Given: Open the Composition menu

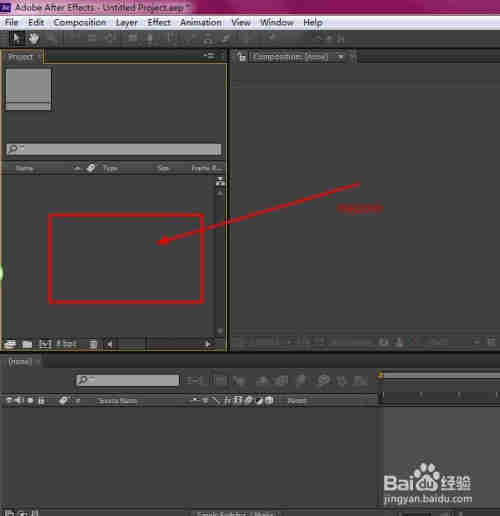Looking at the screenshot, I should [80, 22].
